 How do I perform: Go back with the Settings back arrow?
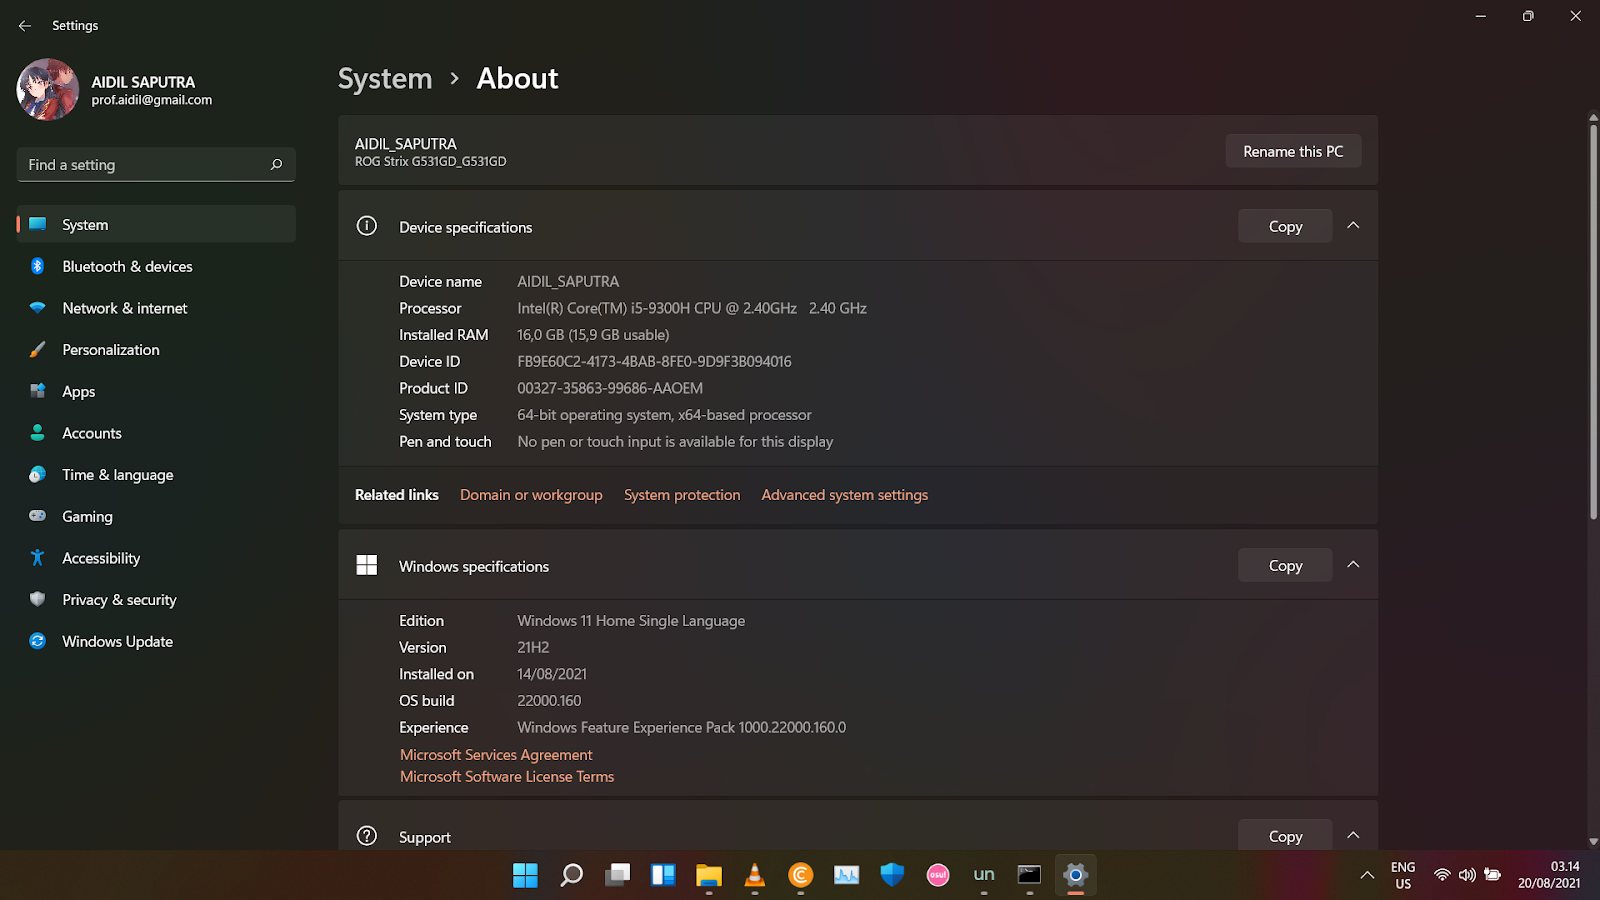(25, 26)
